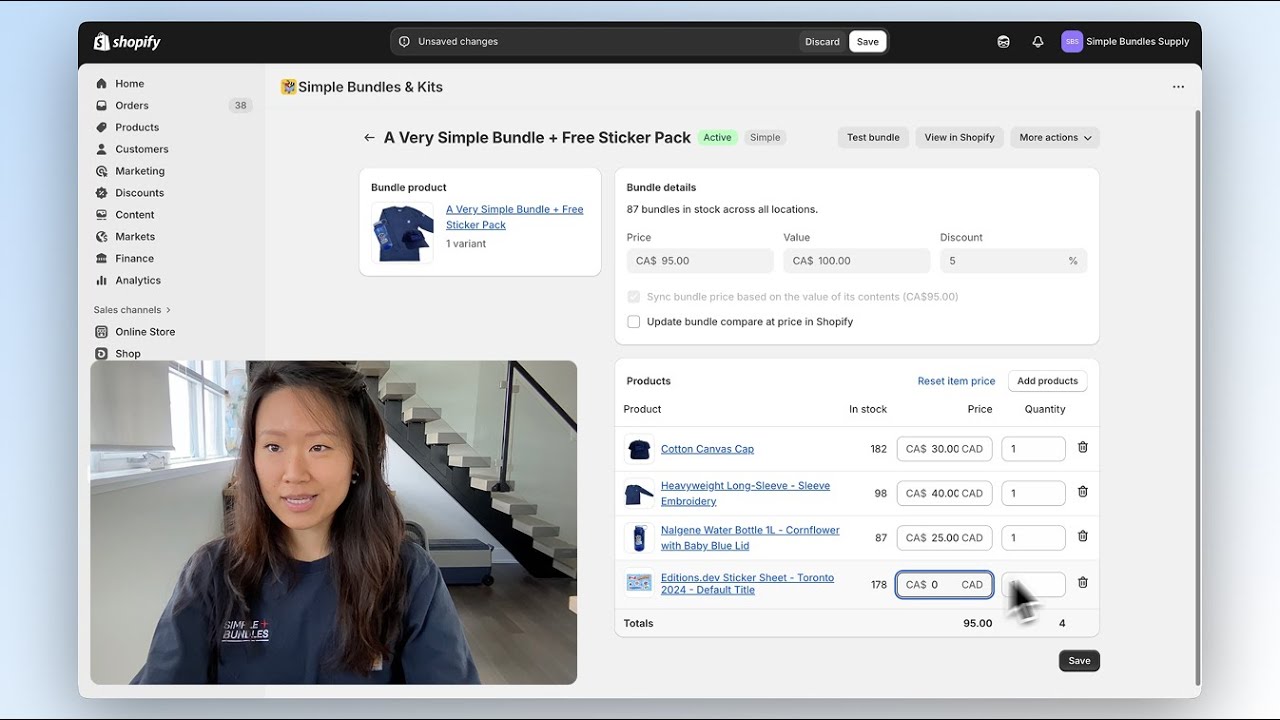Click the bundle product image thumbnail

click(x=402, y=232)
